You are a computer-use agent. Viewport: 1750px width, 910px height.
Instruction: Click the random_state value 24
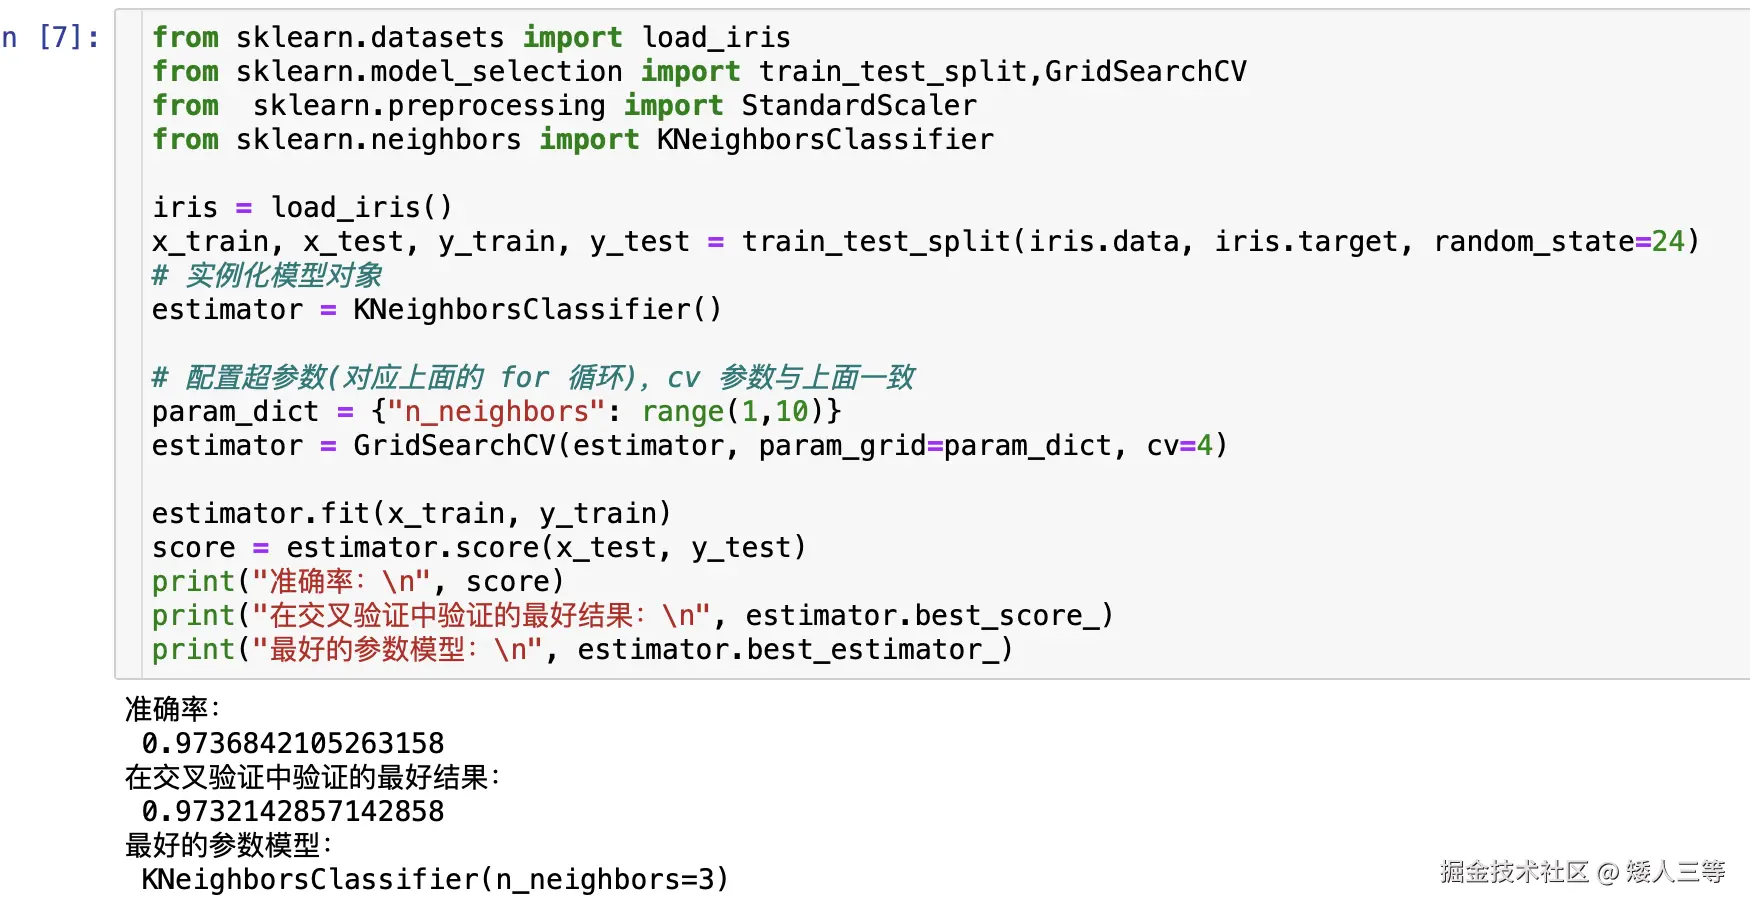(1667, 242)
